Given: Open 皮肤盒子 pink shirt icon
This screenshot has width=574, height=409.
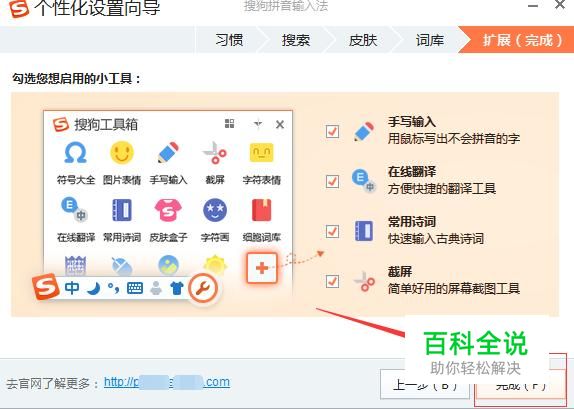Looking at the screenshot, I should 168,210.
